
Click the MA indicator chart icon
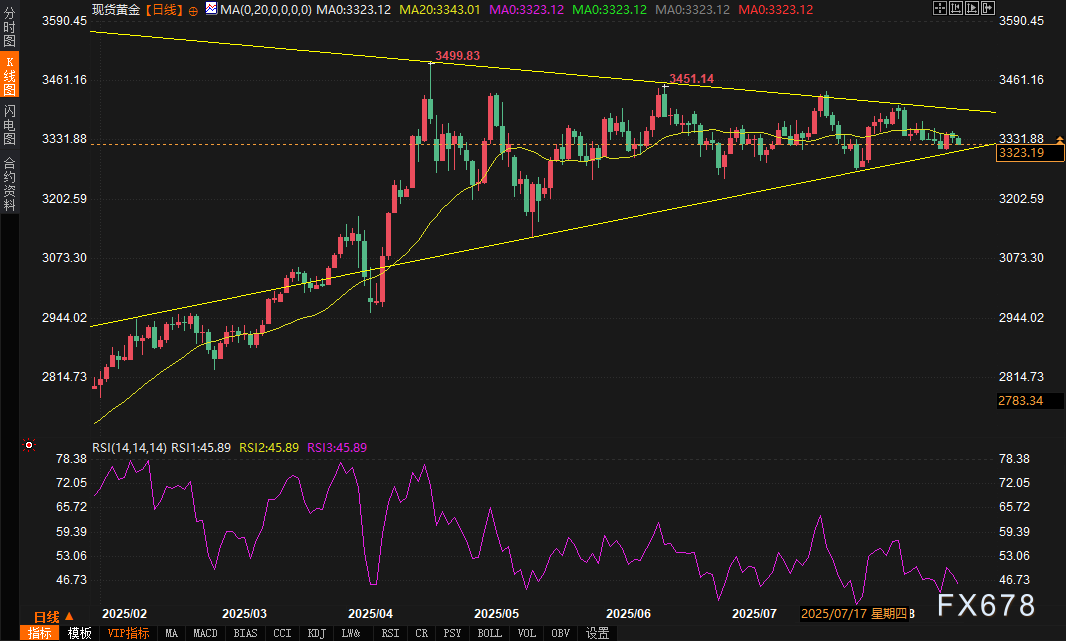click(x=210, y=9)
